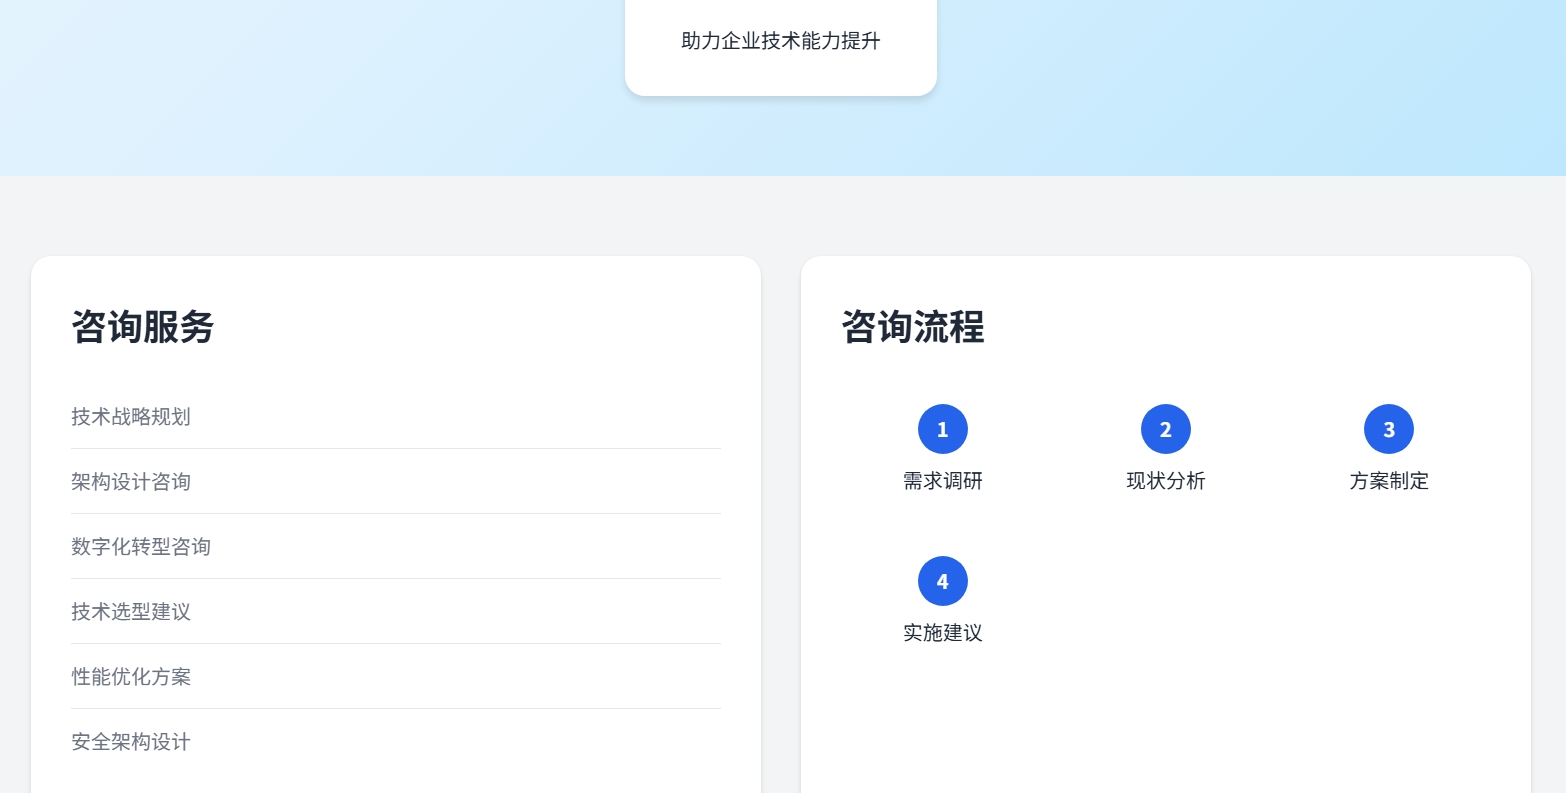Click the 实施建议 step label
Viewport: 1566px width, 793px height.
(x=942, y=633)
